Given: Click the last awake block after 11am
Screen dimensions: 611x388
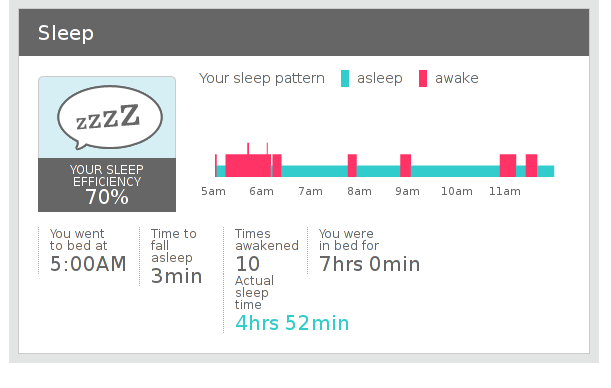Looking at the screenshot, I should tap(532, 166).
